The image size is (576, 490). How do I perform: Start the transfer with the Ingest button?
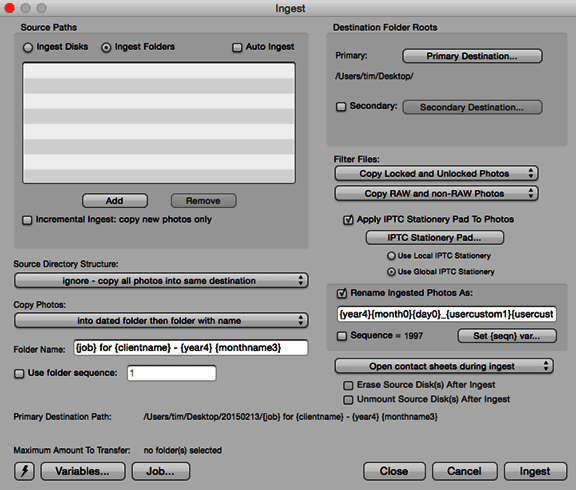pos(535,471)
